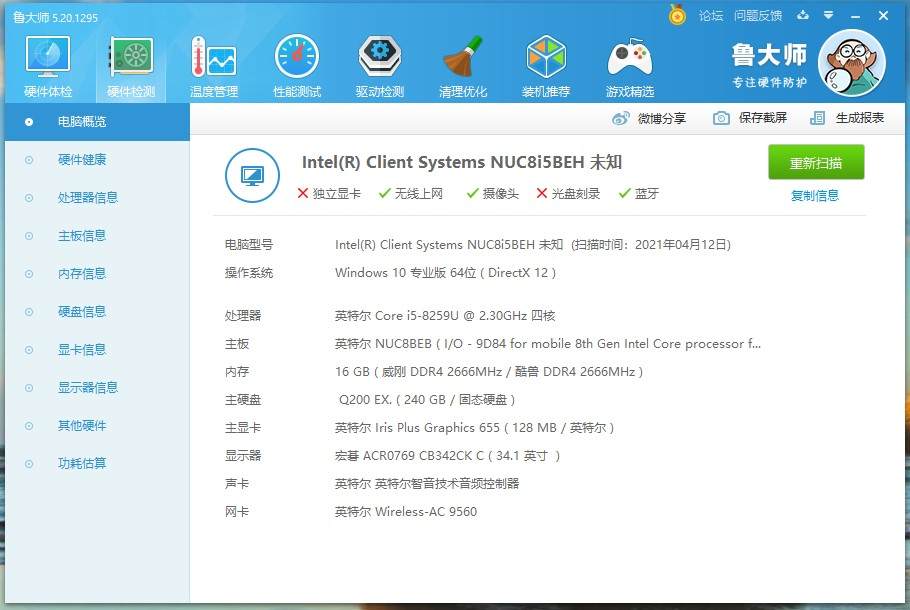Screen dimensions: 910x610
Task: Click 复制信息 to copy hardware info
Action: pyautogui.click(x=816, y=194)
